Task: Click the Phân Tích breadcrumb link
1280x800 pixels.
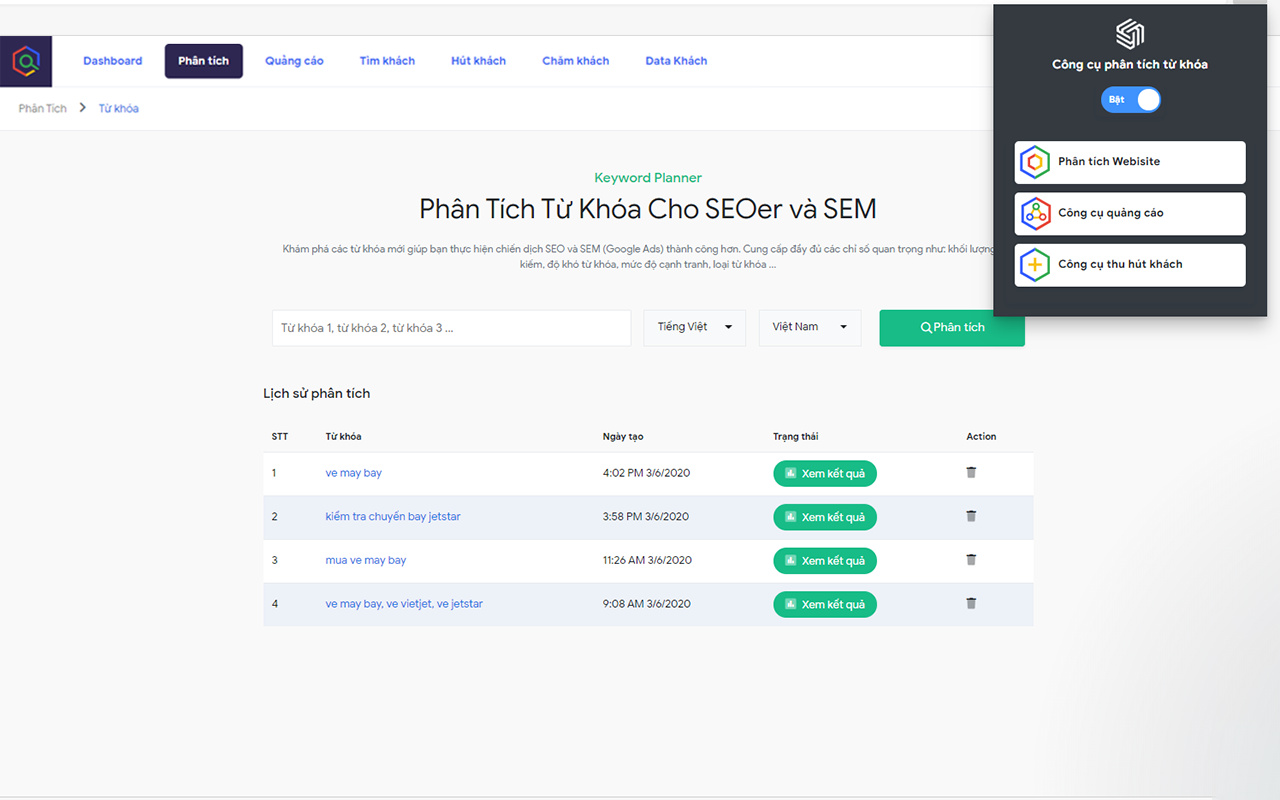Action: click(42, 108)
